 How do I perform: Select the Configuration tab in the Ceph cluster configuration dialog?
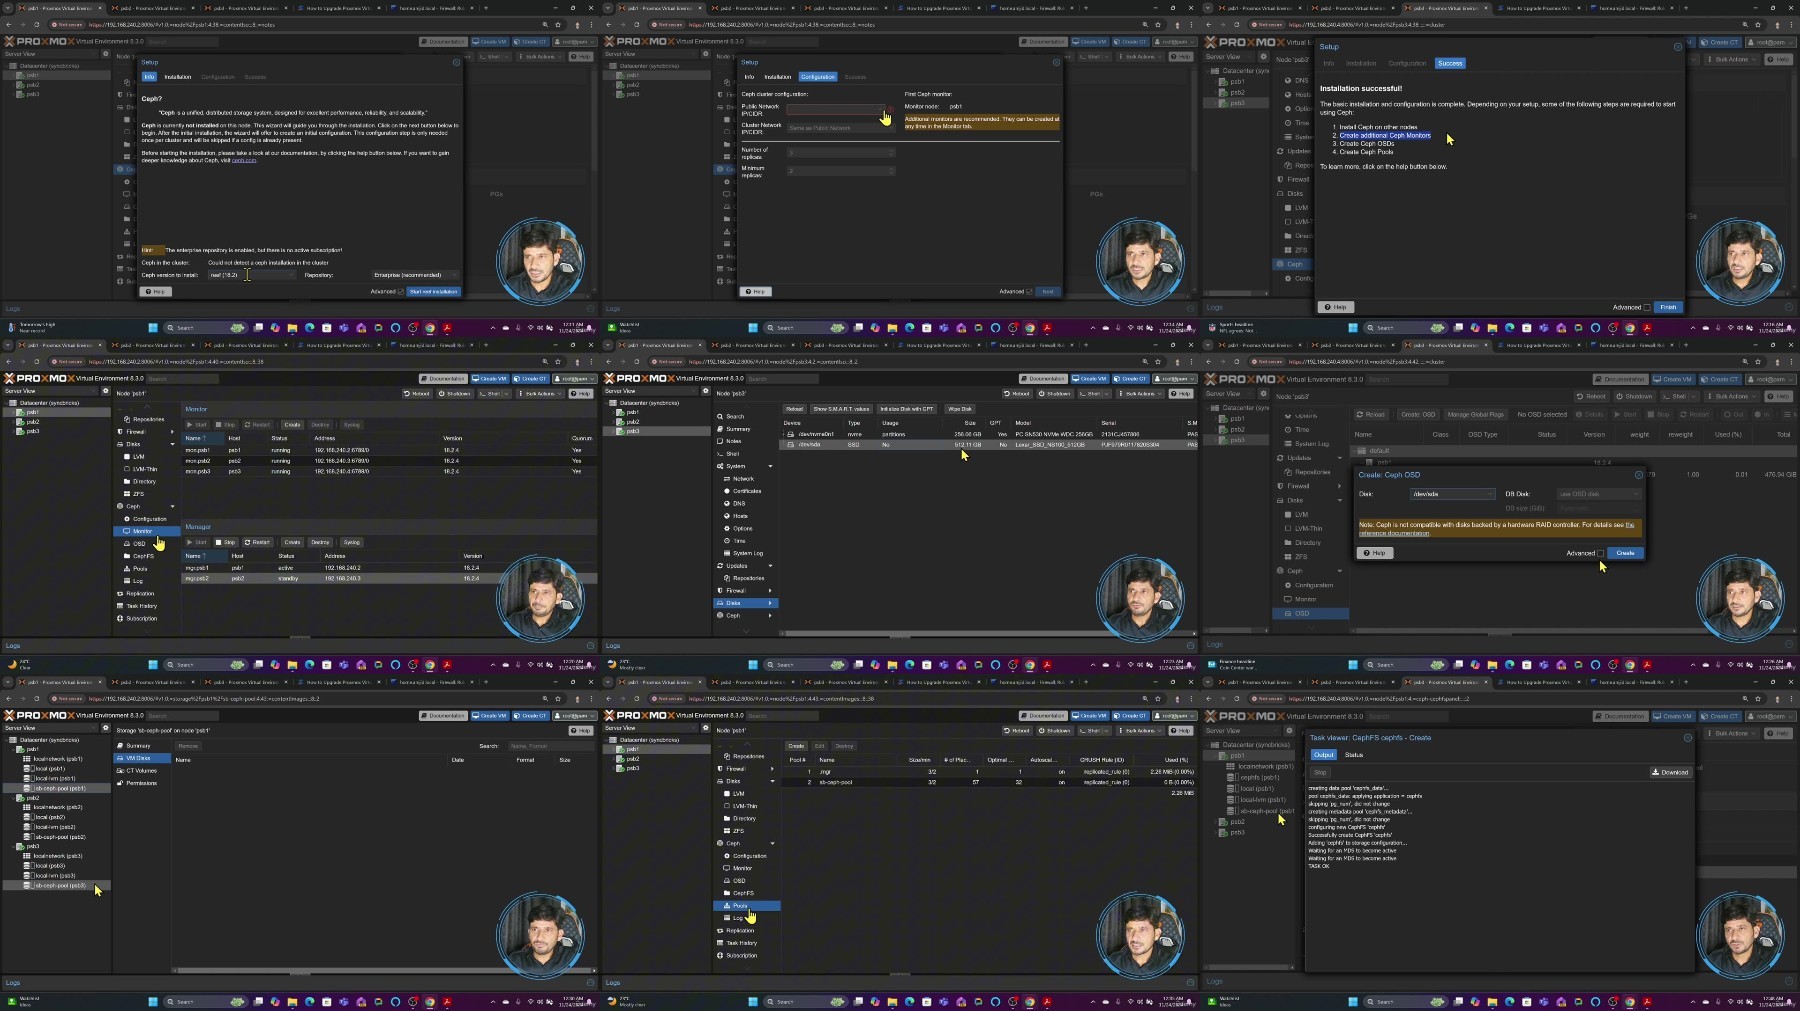click(x=817, y=77)
